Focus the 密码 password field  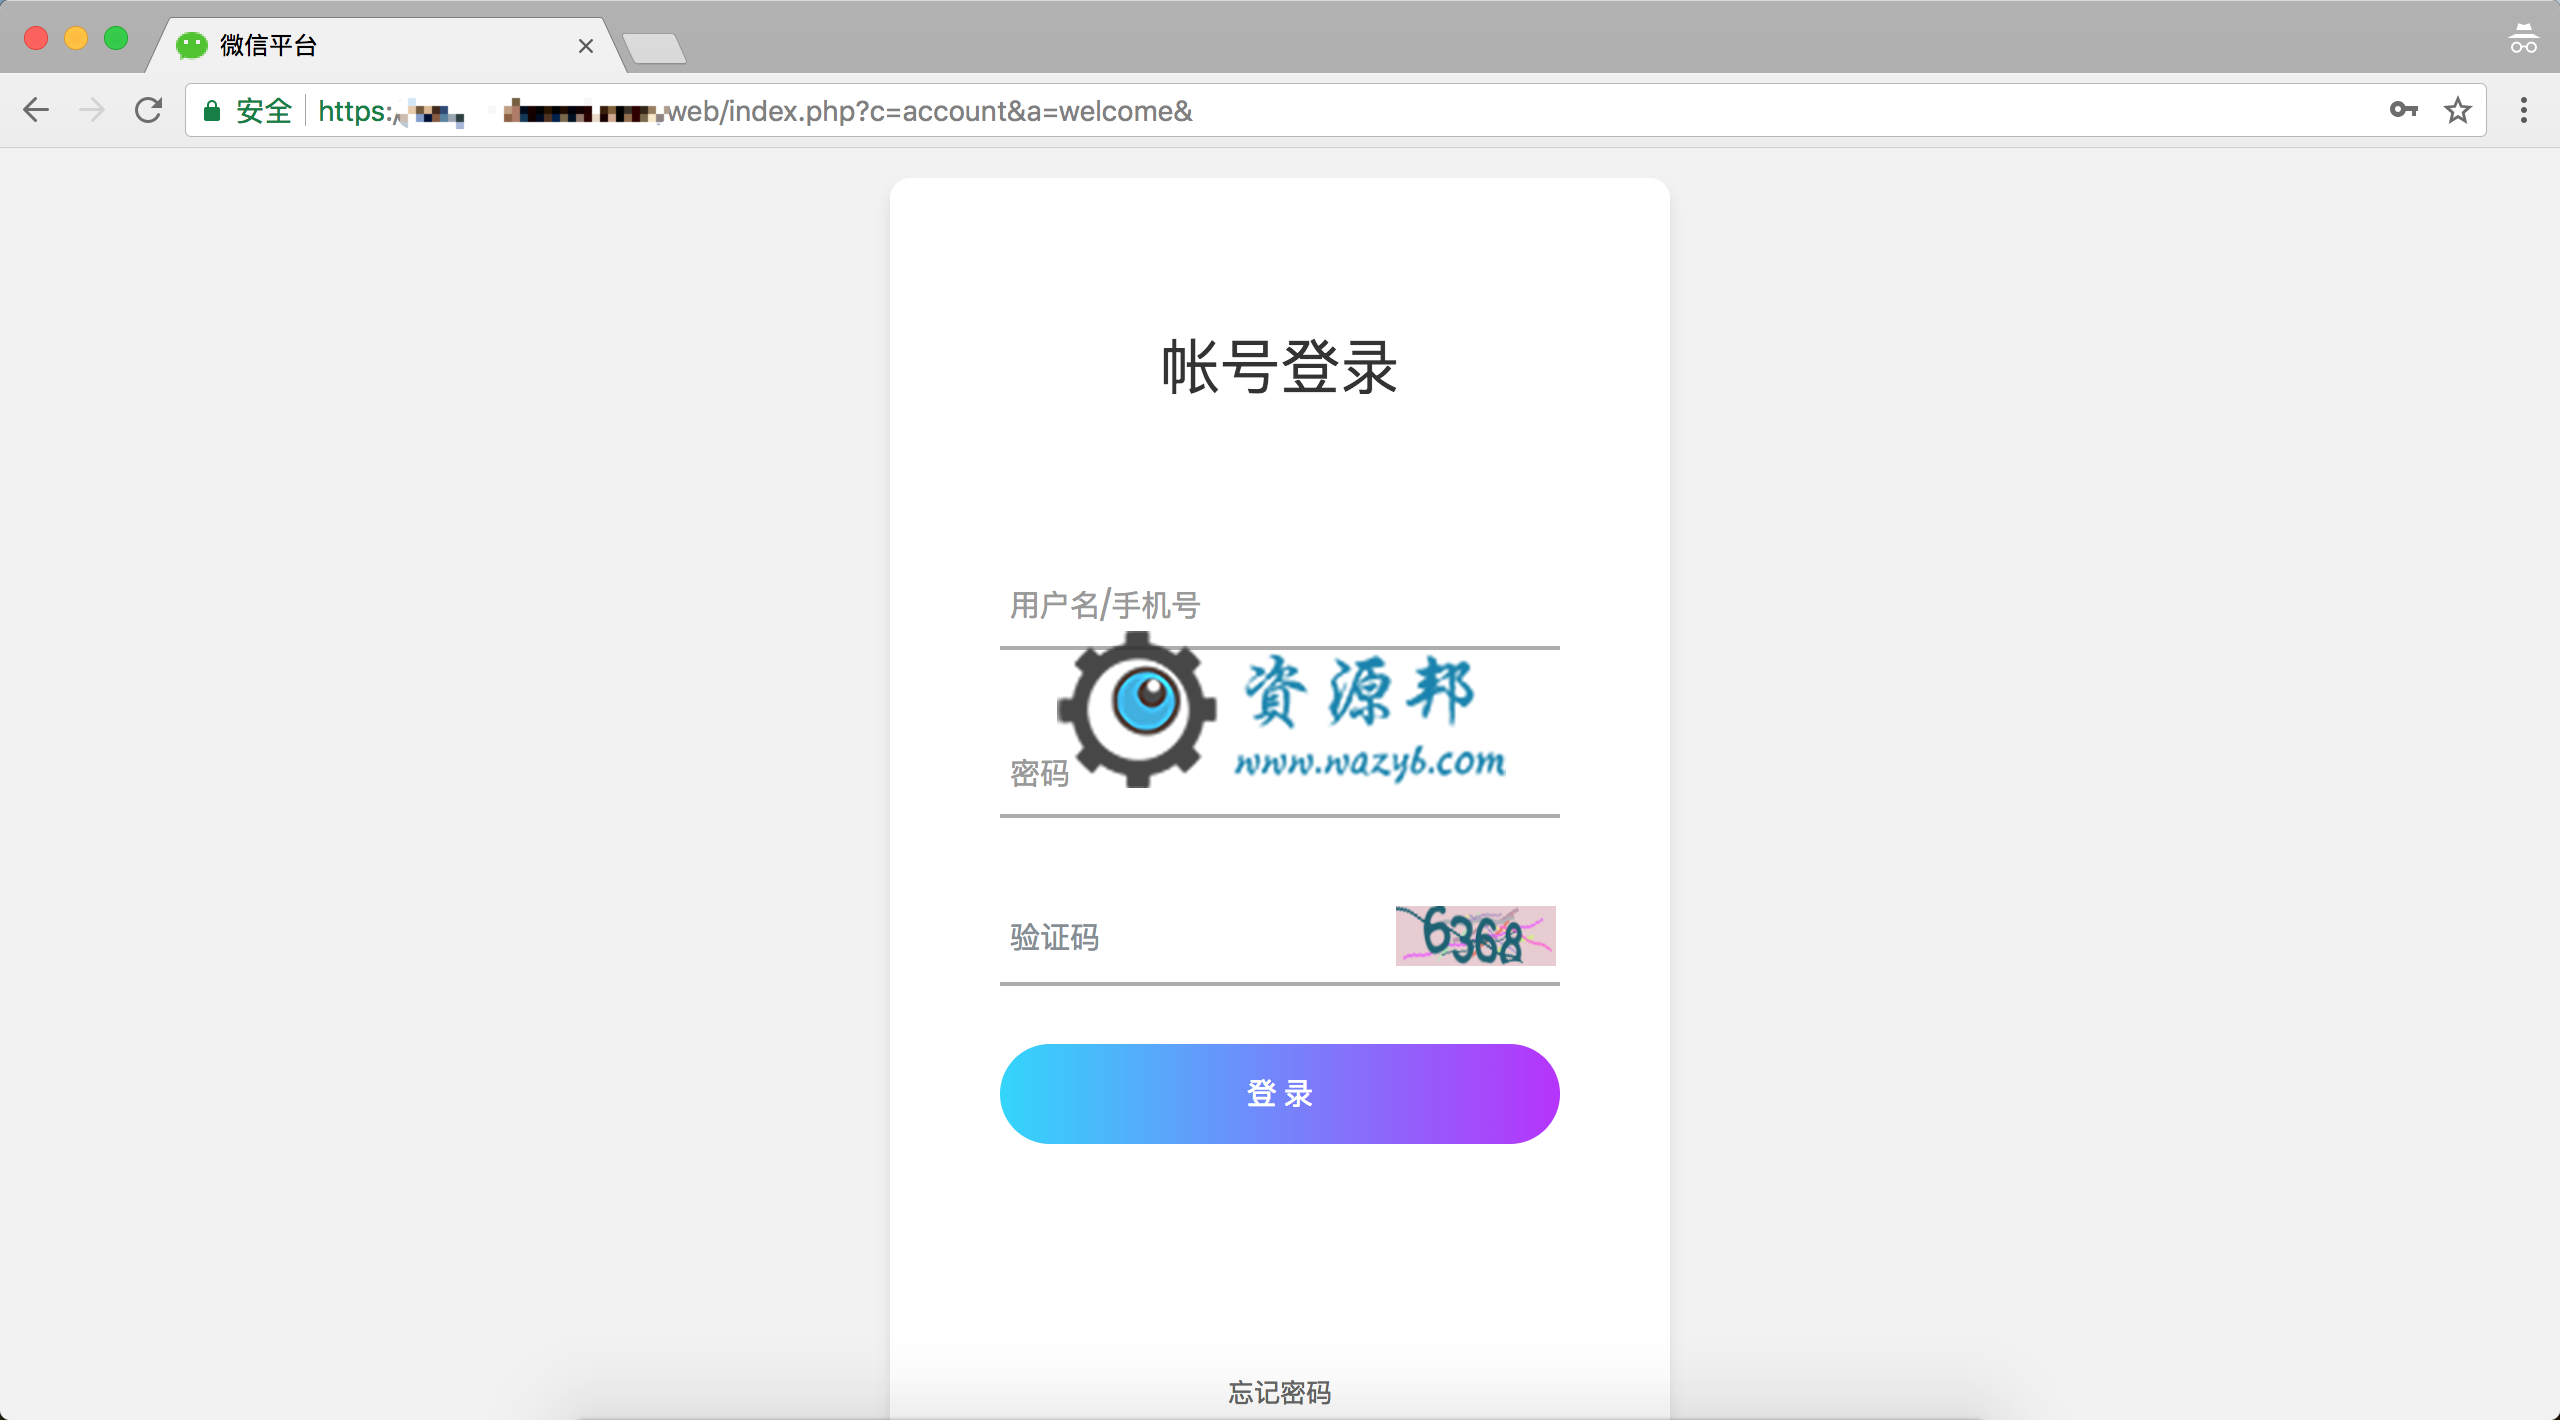click(1280, 774)
